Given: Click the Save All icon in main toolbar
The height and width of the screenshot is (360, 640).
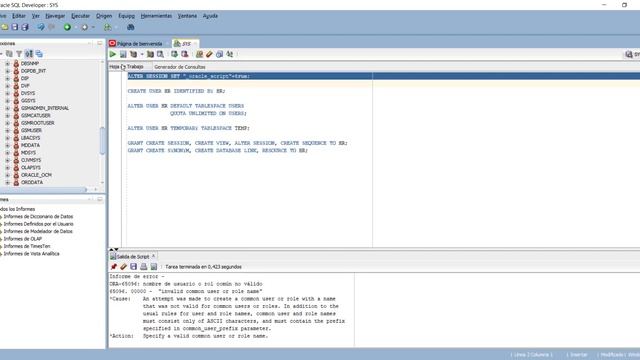Looking at the screenshot, I should [25, 27].
